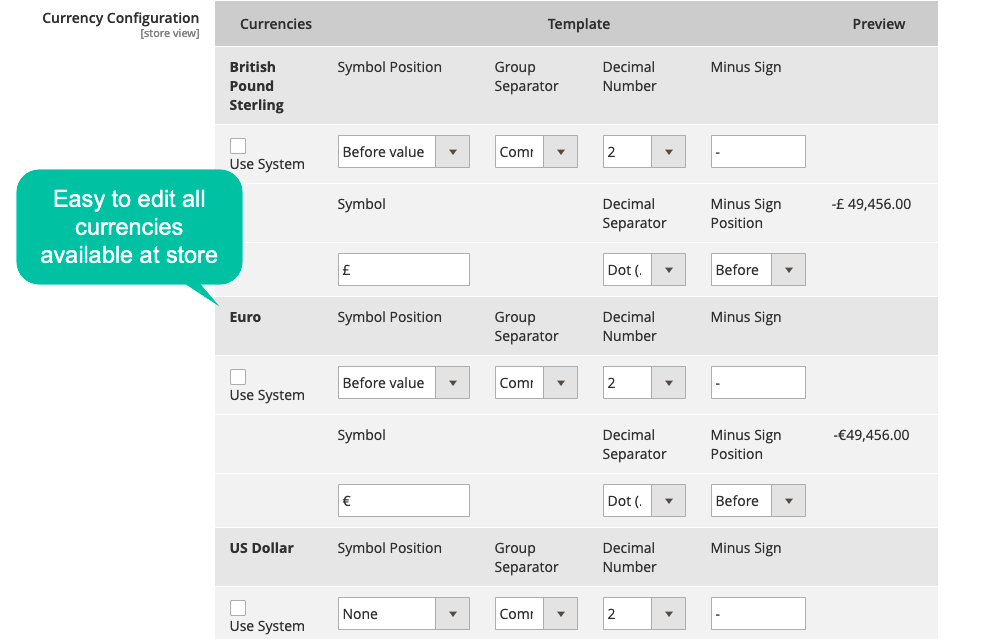The width and height of the screenshot is (983, 639).
Task: Expand Euro Decimal Separator dropdown
Action: pos(644,501)
